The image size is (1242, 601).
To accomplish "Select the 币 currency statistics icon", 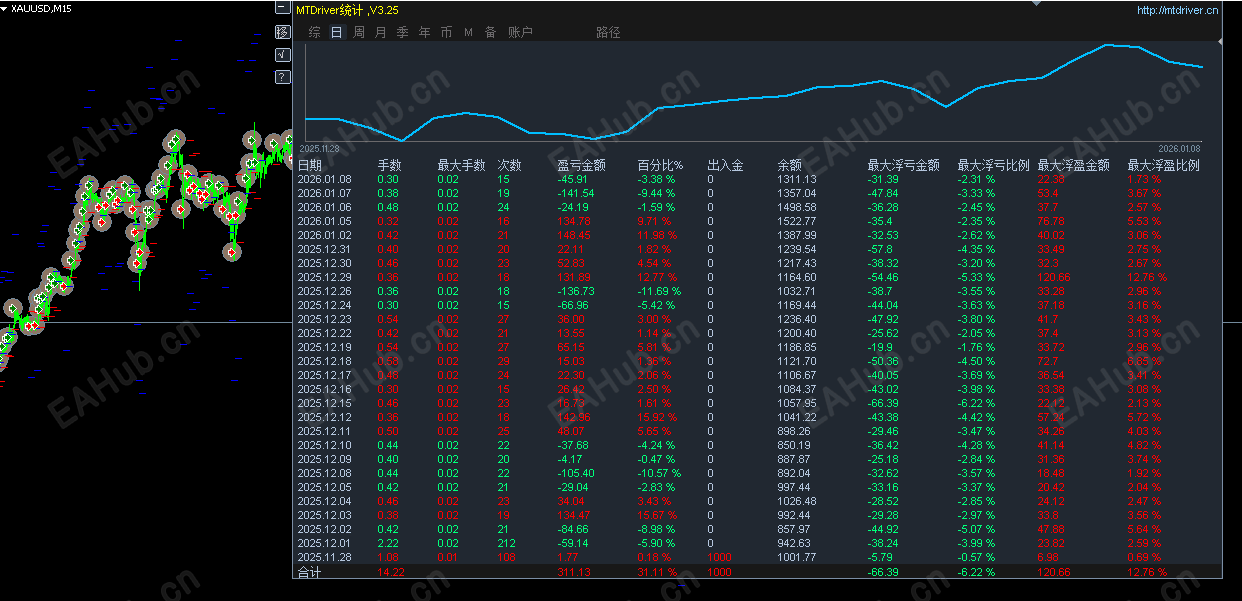I will click(x=446, y=31).
